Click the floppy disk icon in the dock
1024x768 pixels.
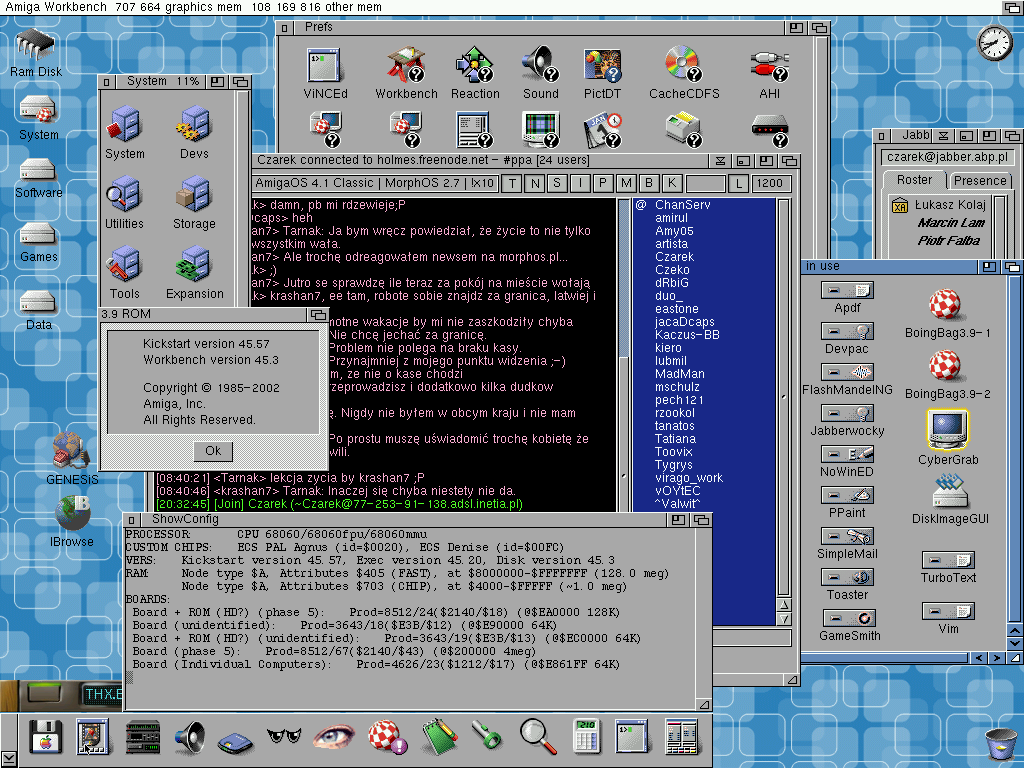tap(46, 737)
